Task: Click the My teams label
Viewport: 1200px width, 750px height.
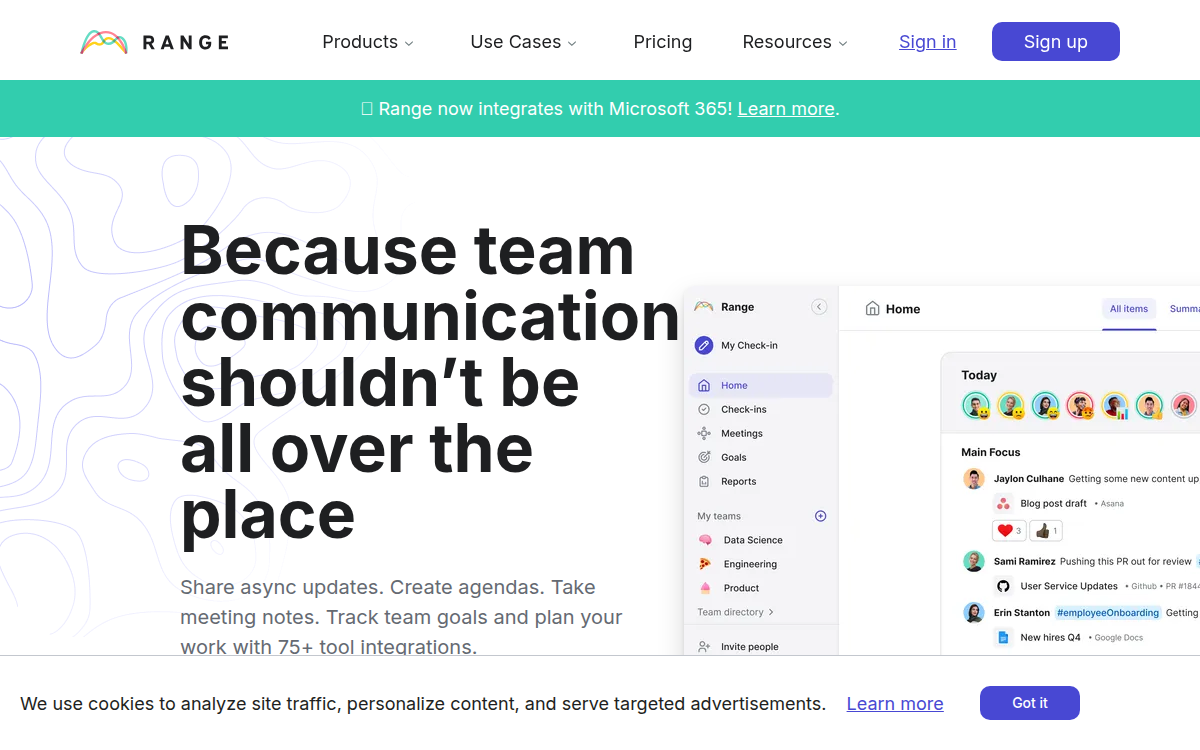Action: coord(719,516)
